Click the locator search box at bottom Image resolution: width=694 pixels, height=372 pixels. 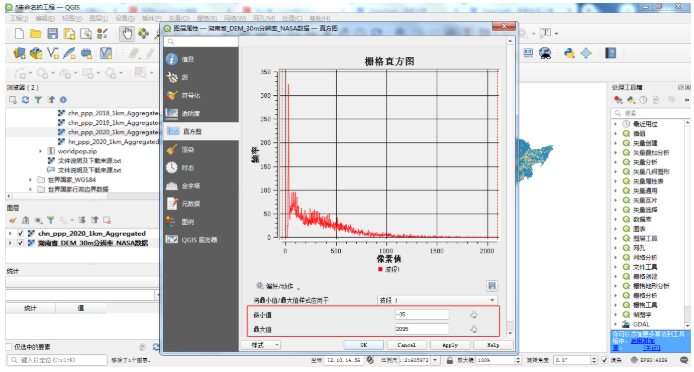(x=58, y=360)
